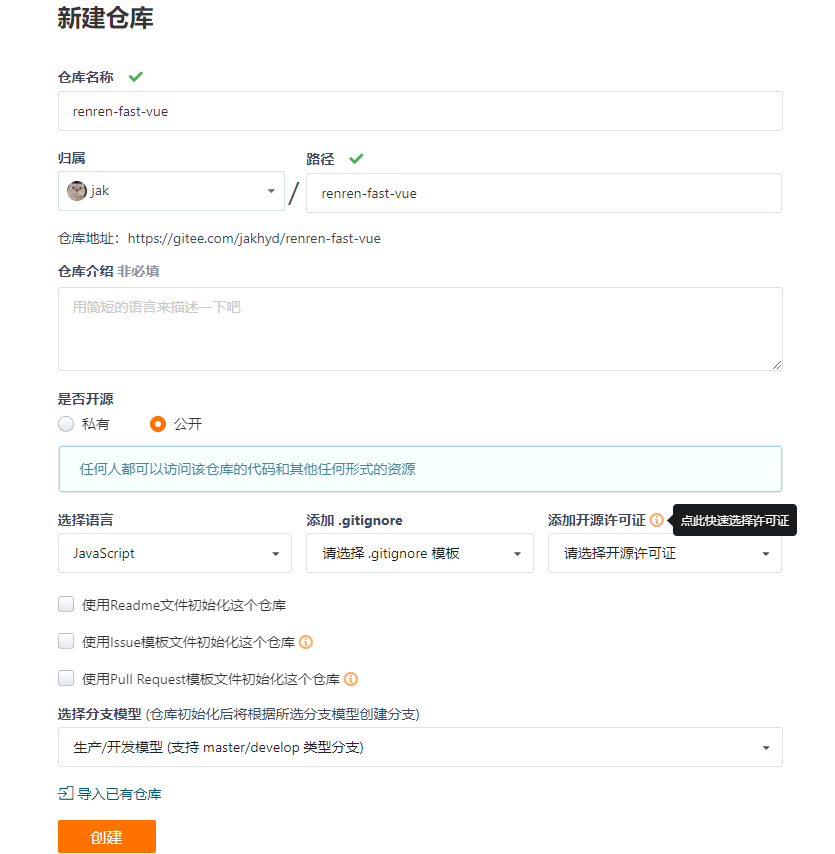
Task: Click the public access info banner
Action: point(420,469)
